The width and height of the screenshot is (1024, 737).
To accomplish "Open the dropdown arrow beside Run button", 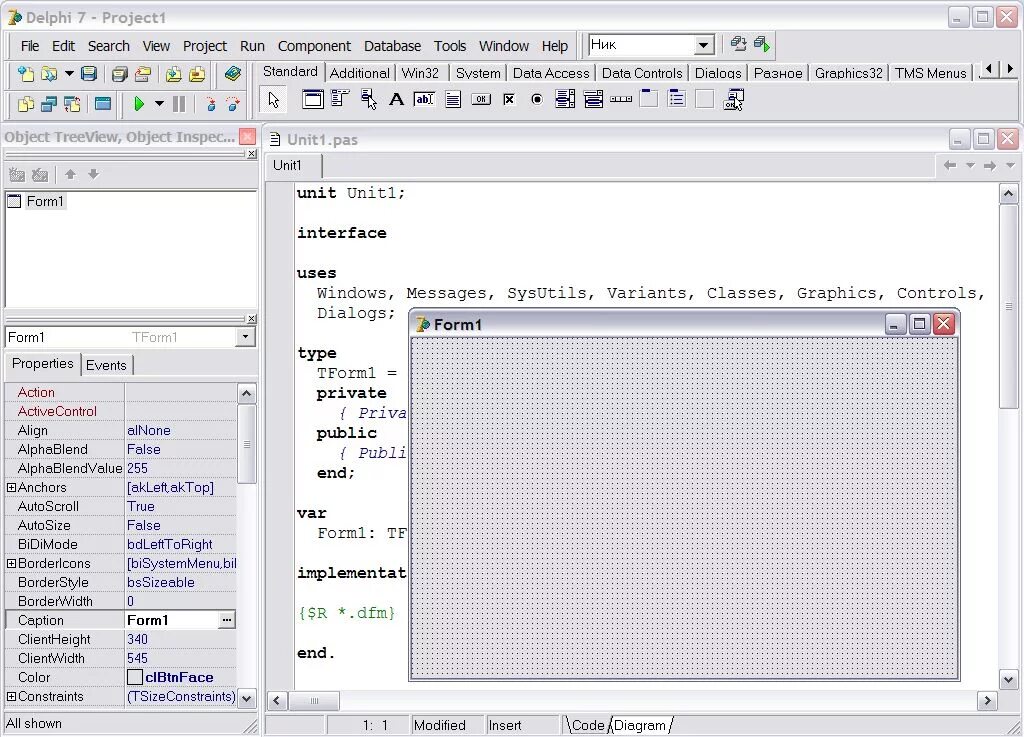I will (159, 104).
